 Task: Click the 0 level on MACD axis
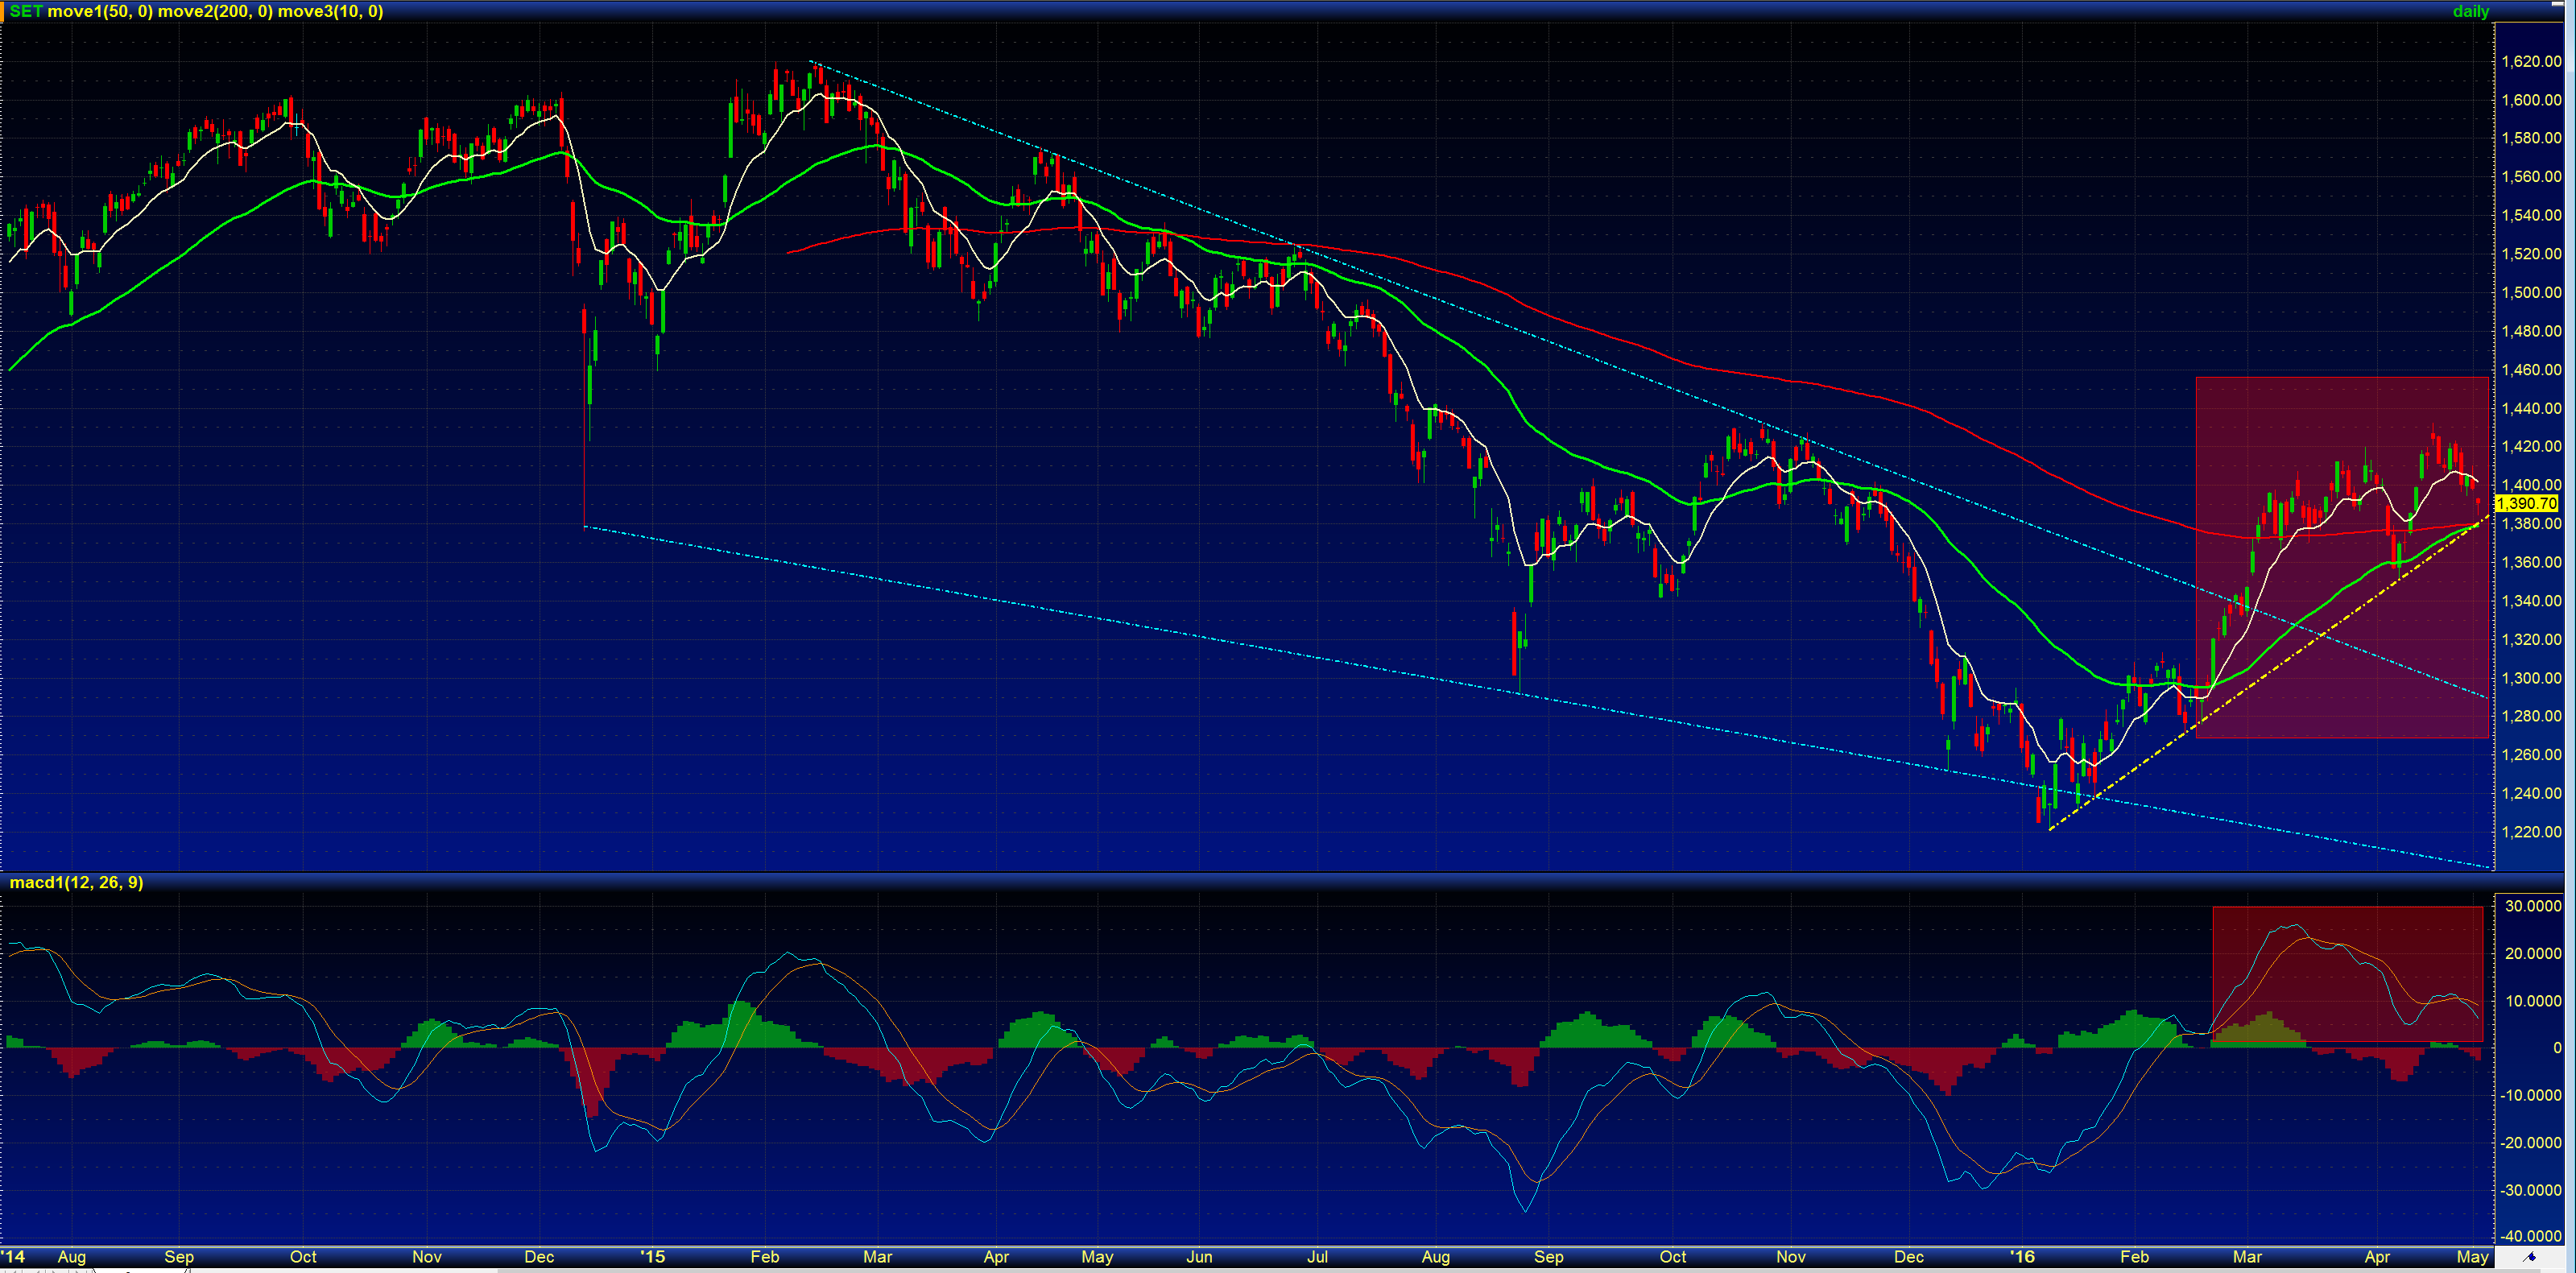click(x=2557, y=1048)
